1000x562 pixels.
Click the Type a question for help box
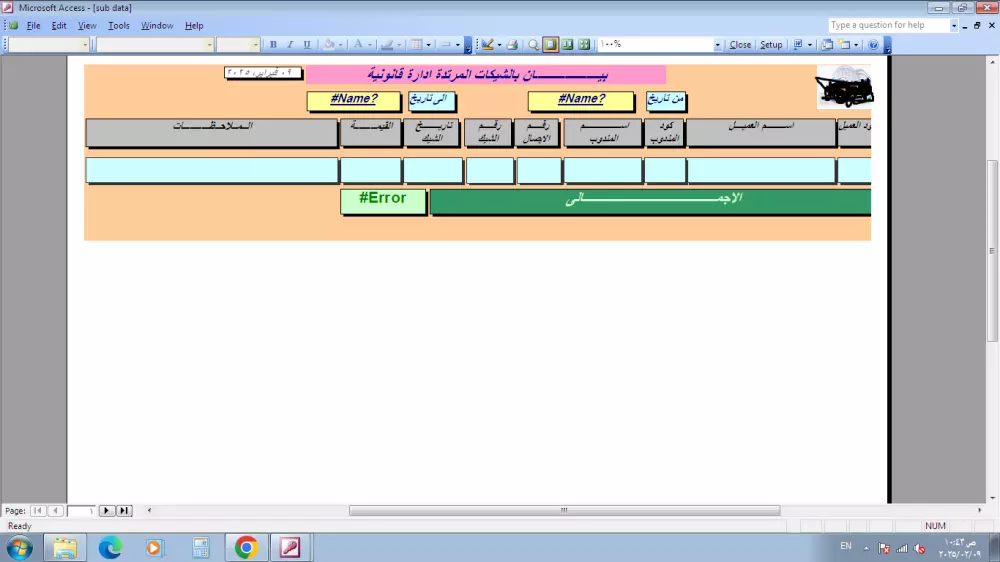pos(889,25)
